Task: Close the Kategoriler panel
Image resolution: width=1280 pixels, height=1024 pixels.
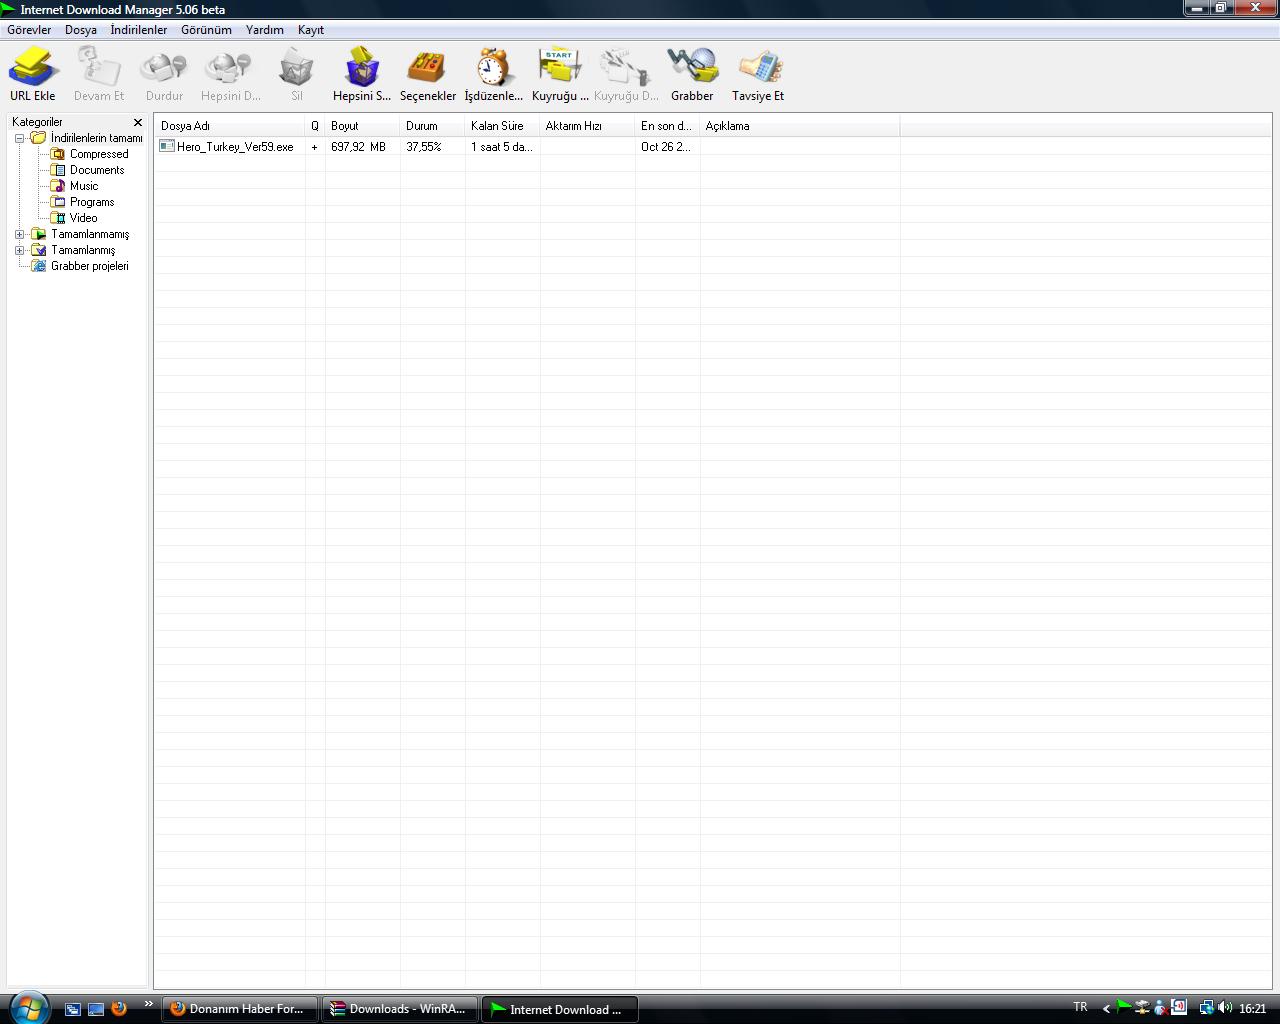Action: 138,122
